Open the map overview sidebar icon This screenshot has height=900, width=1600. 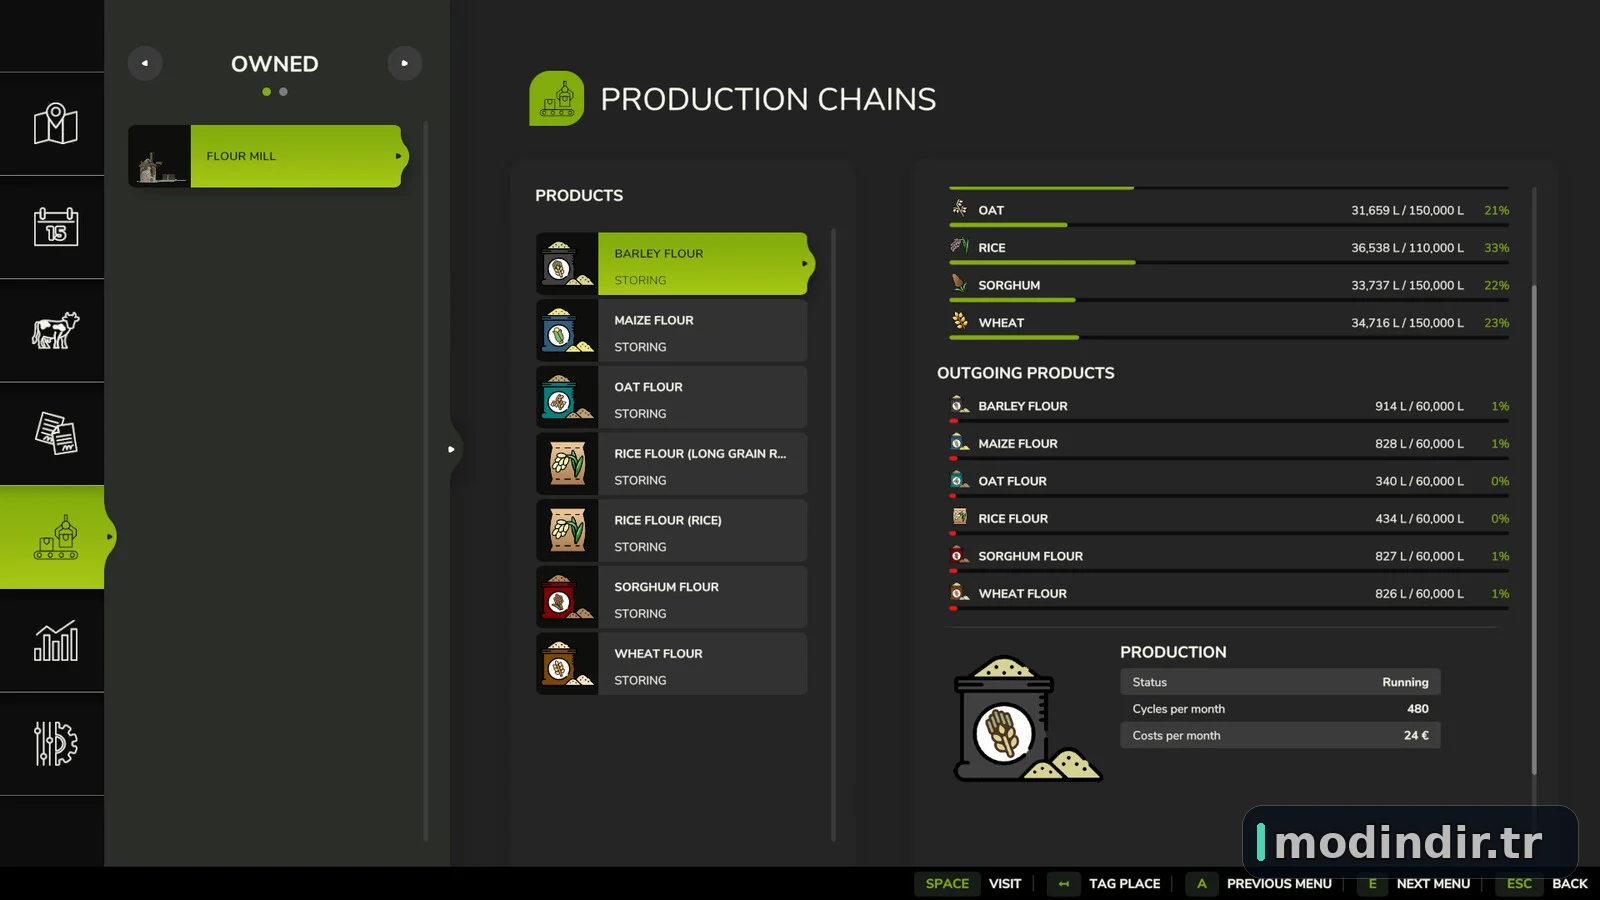click(55, 124)
